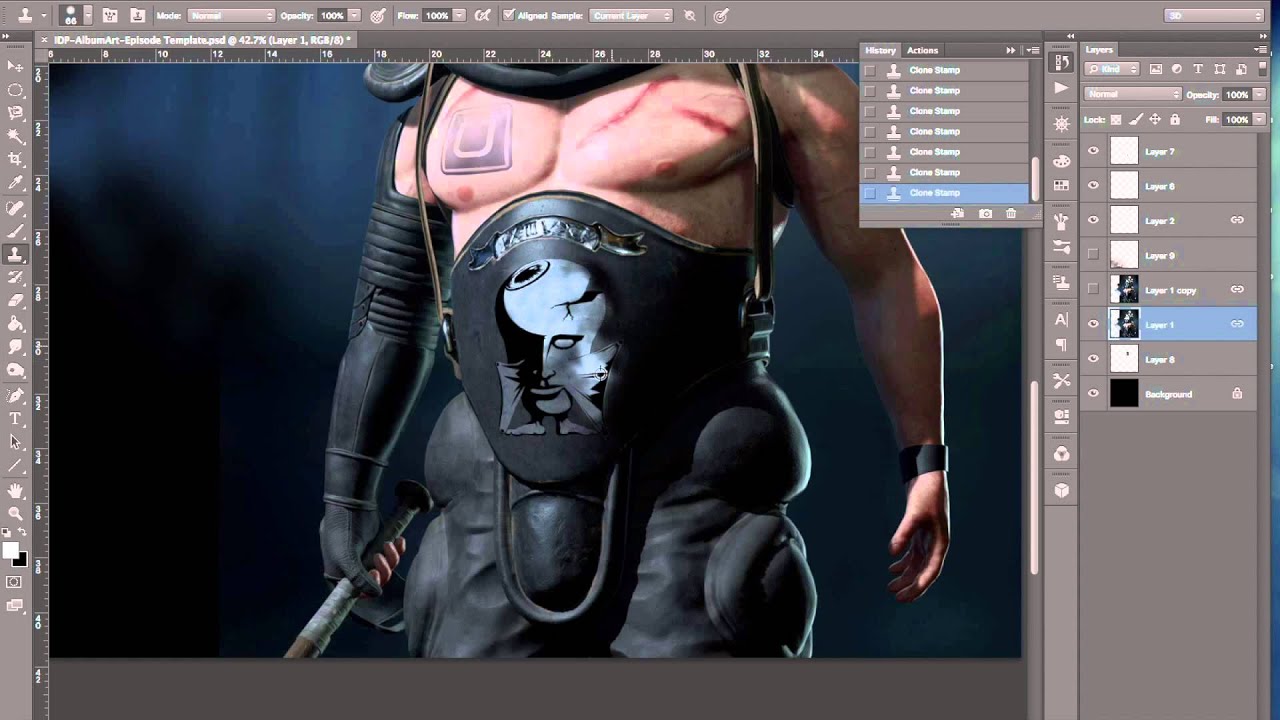Image resolution: width=1280 pixels, height=720 pixels.
Task: Select the Lasso tool
Action: pyautogui.click(x=15, y=113)
